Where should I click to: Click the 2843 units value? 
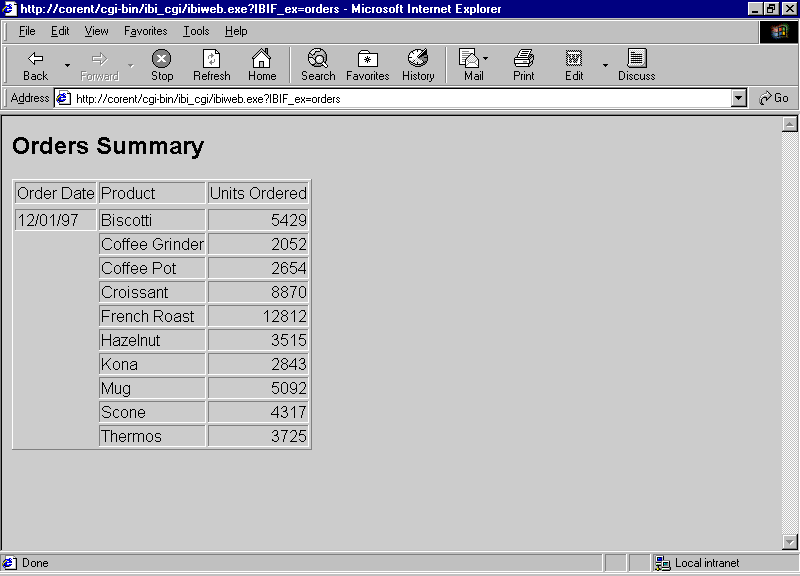click(x=289, y=364)
